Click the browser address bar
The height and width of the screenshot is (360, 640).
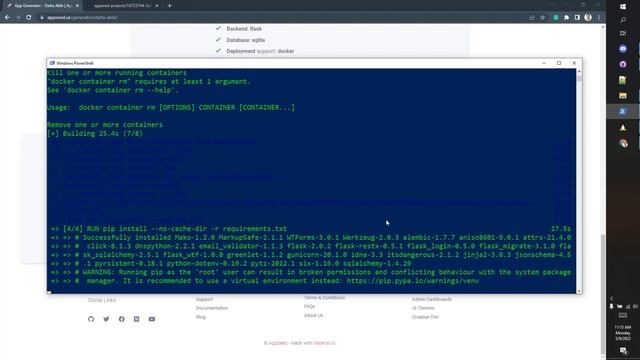tap(282, 18)
